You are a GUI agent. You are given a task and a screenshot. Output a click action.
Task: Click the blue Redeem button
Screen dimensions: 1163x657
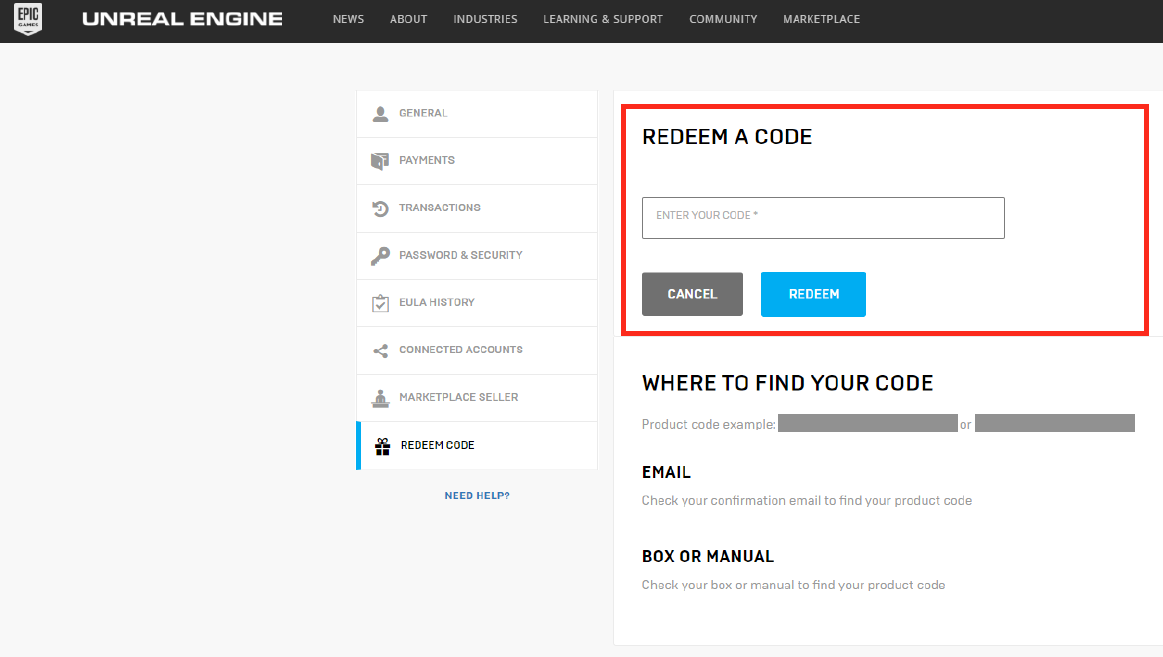pyautogui.click(x=813, y=294)
